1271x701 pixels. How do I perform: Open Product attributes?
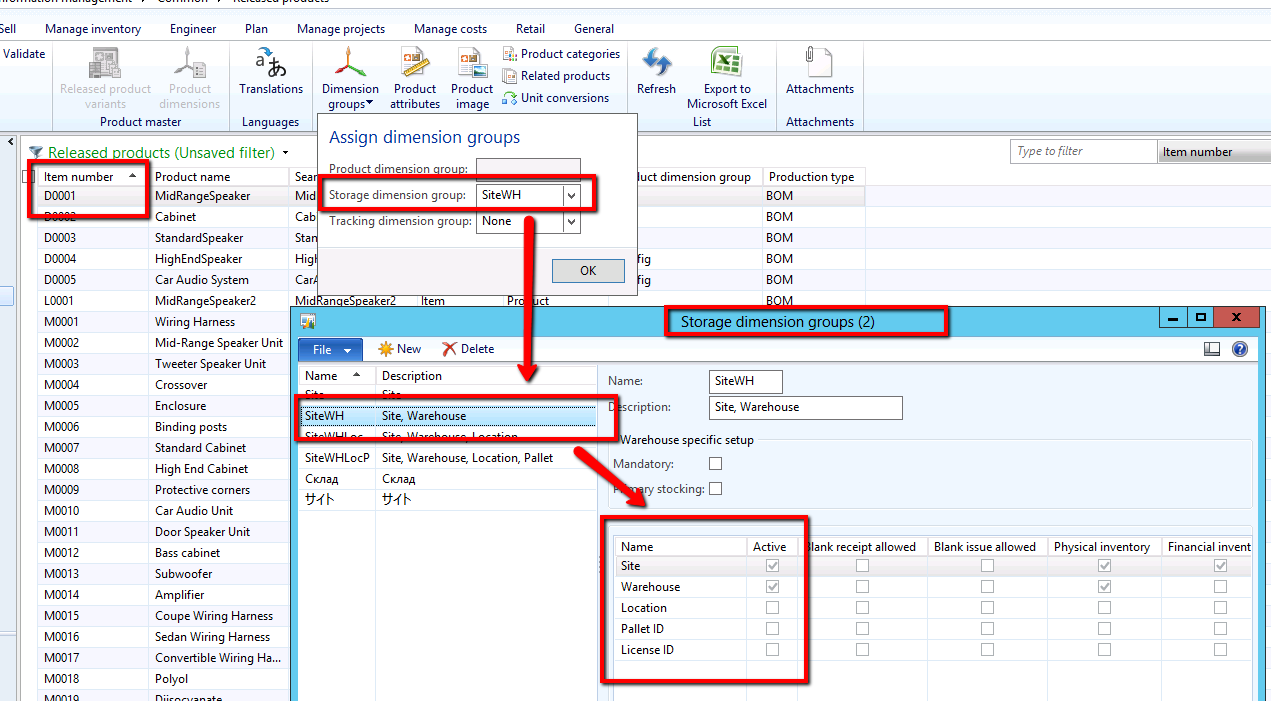(x=414, y=75)
